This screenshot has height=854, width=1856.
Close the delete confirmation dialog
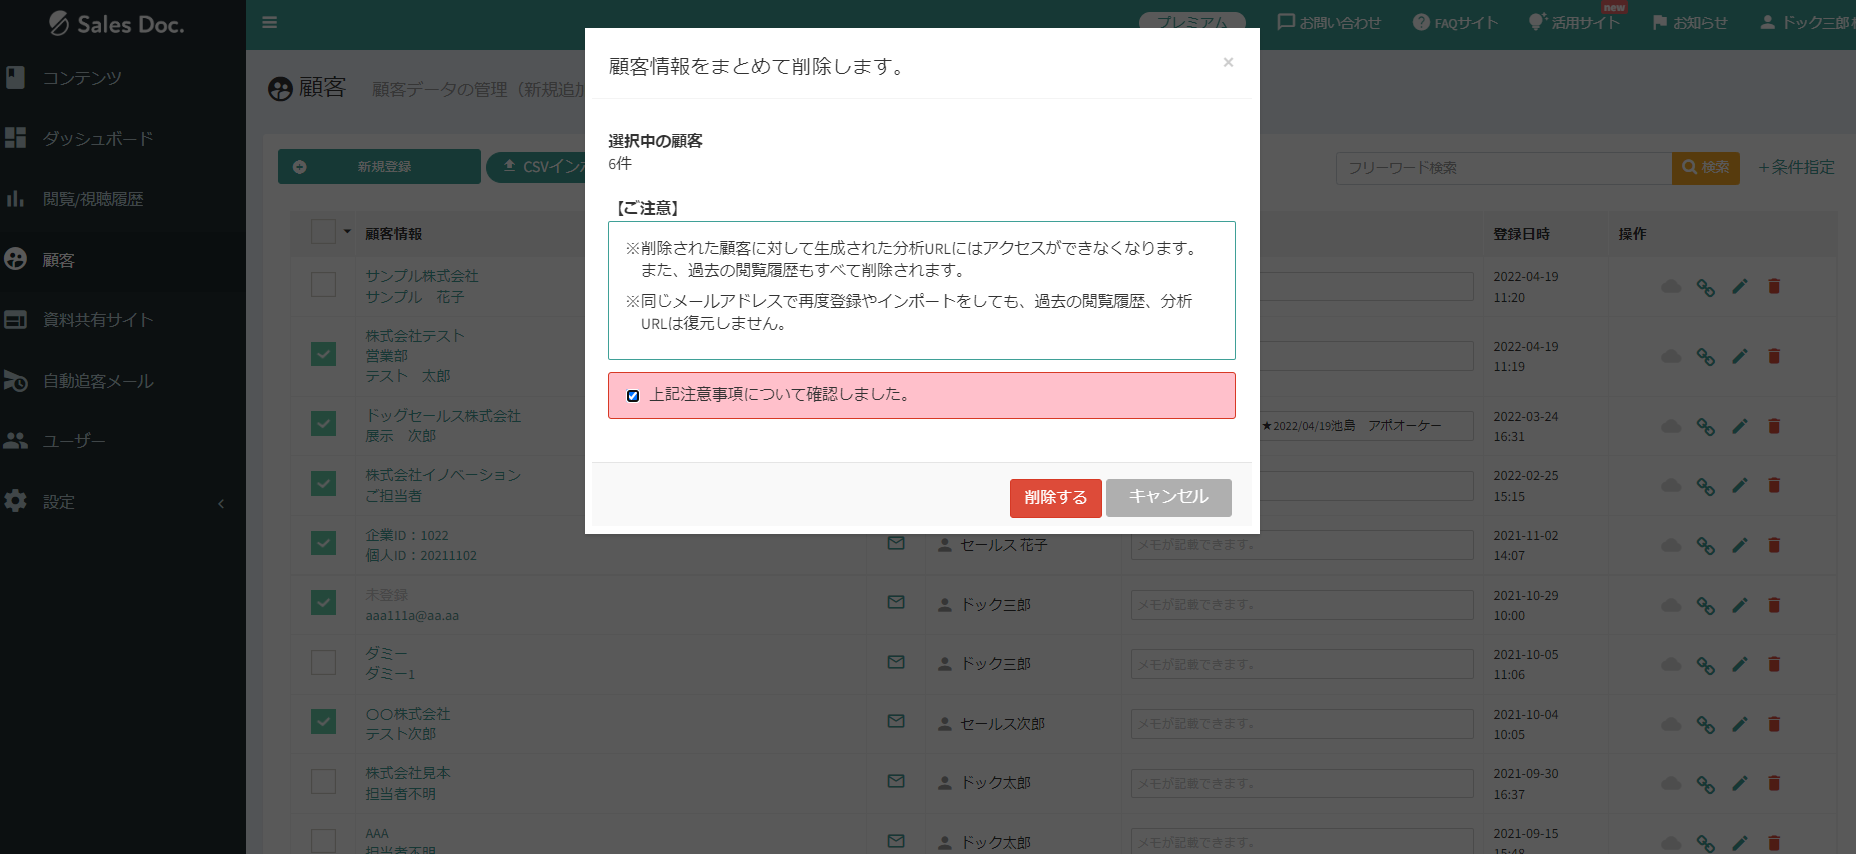tap(1228, 63)
